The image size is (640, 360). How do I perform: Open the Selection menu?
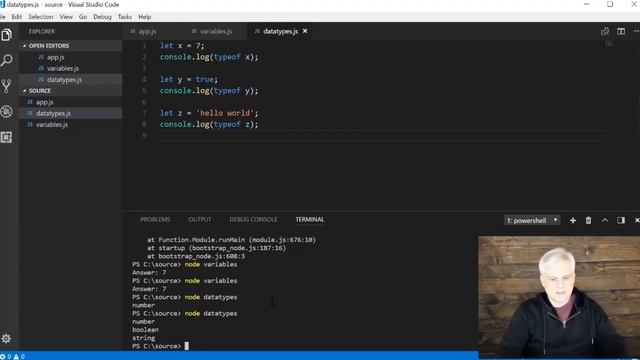(x=40, y=17)
